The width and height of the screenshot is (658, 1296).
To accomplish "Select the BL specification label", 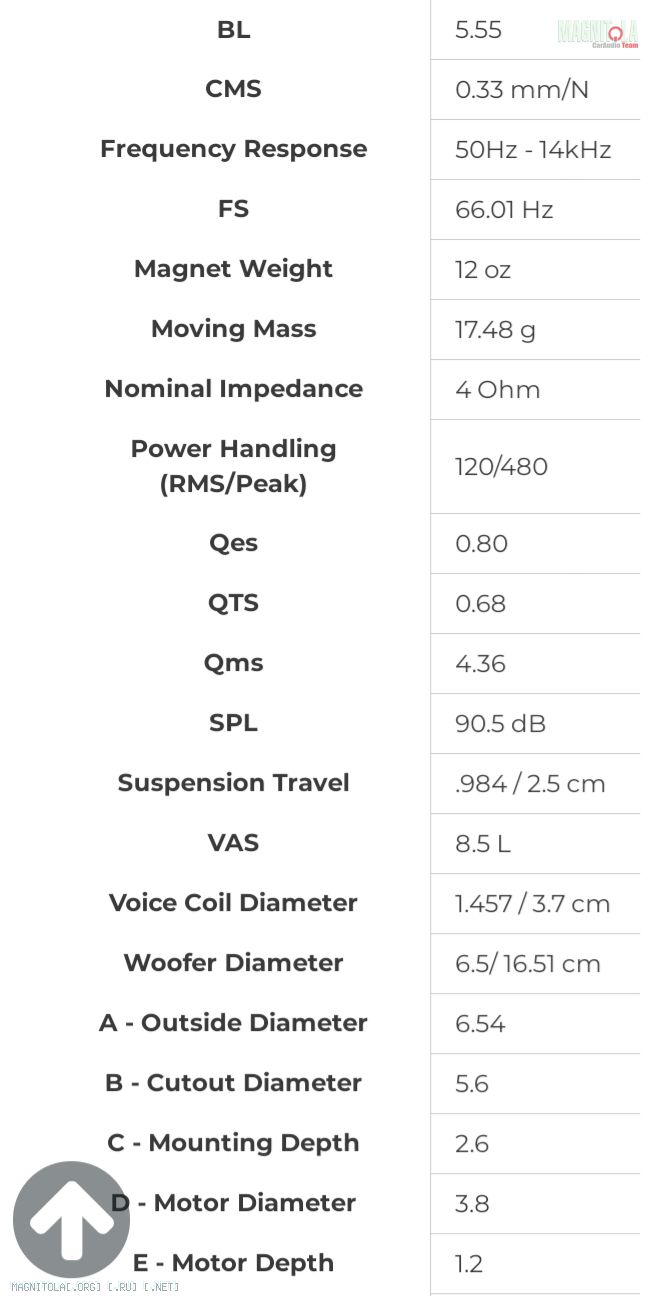I will pyautogui.click(x=233, y=30).
